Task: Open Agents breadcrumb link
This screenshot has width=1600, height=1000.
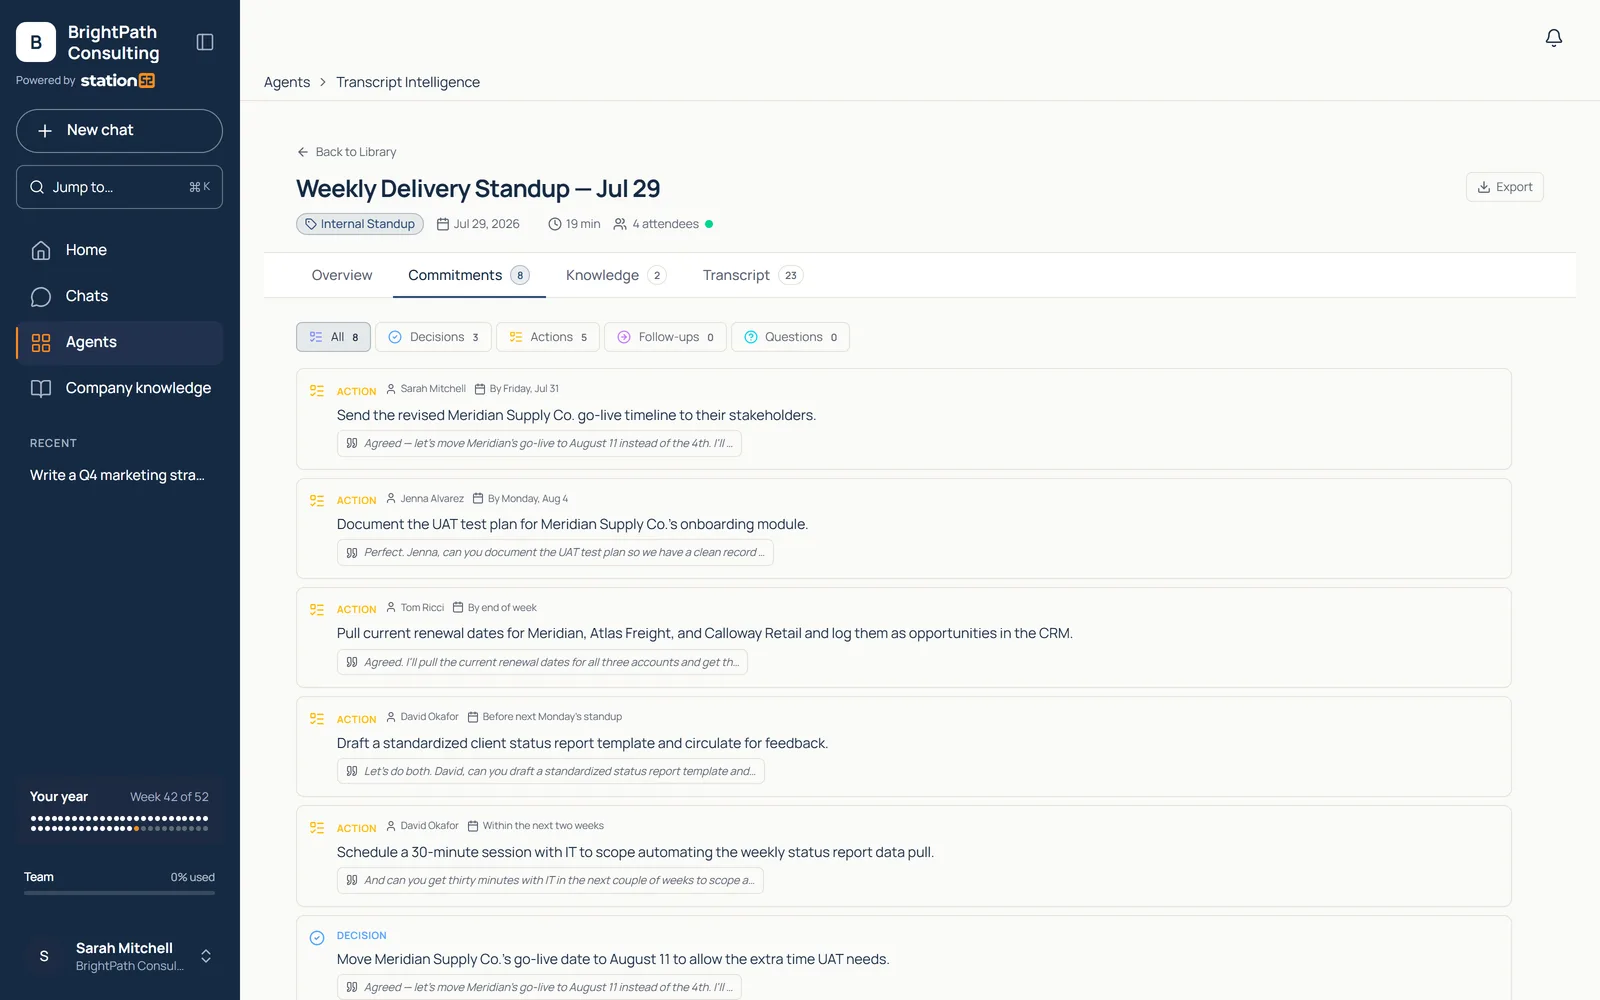Action: coord(287,82)
